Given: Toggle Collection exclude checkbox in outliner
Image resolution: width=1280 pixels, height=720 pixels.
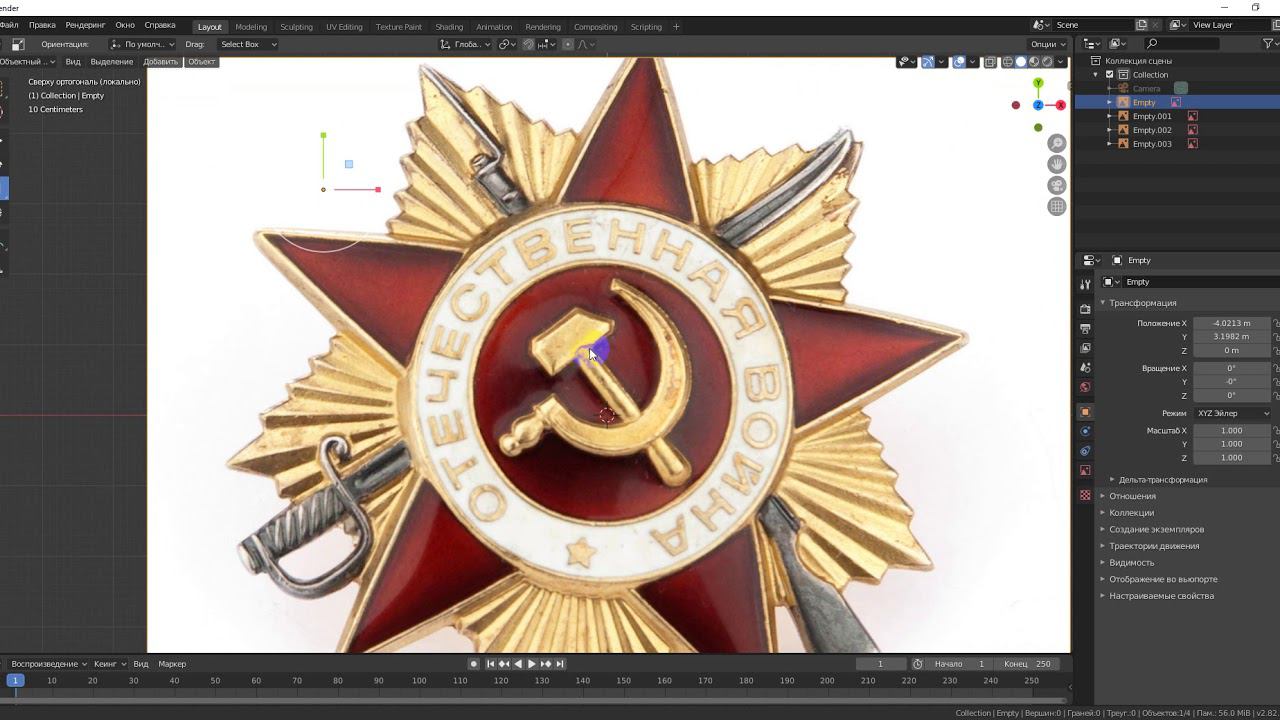Looking at the screenshot, I should 1109,75.
